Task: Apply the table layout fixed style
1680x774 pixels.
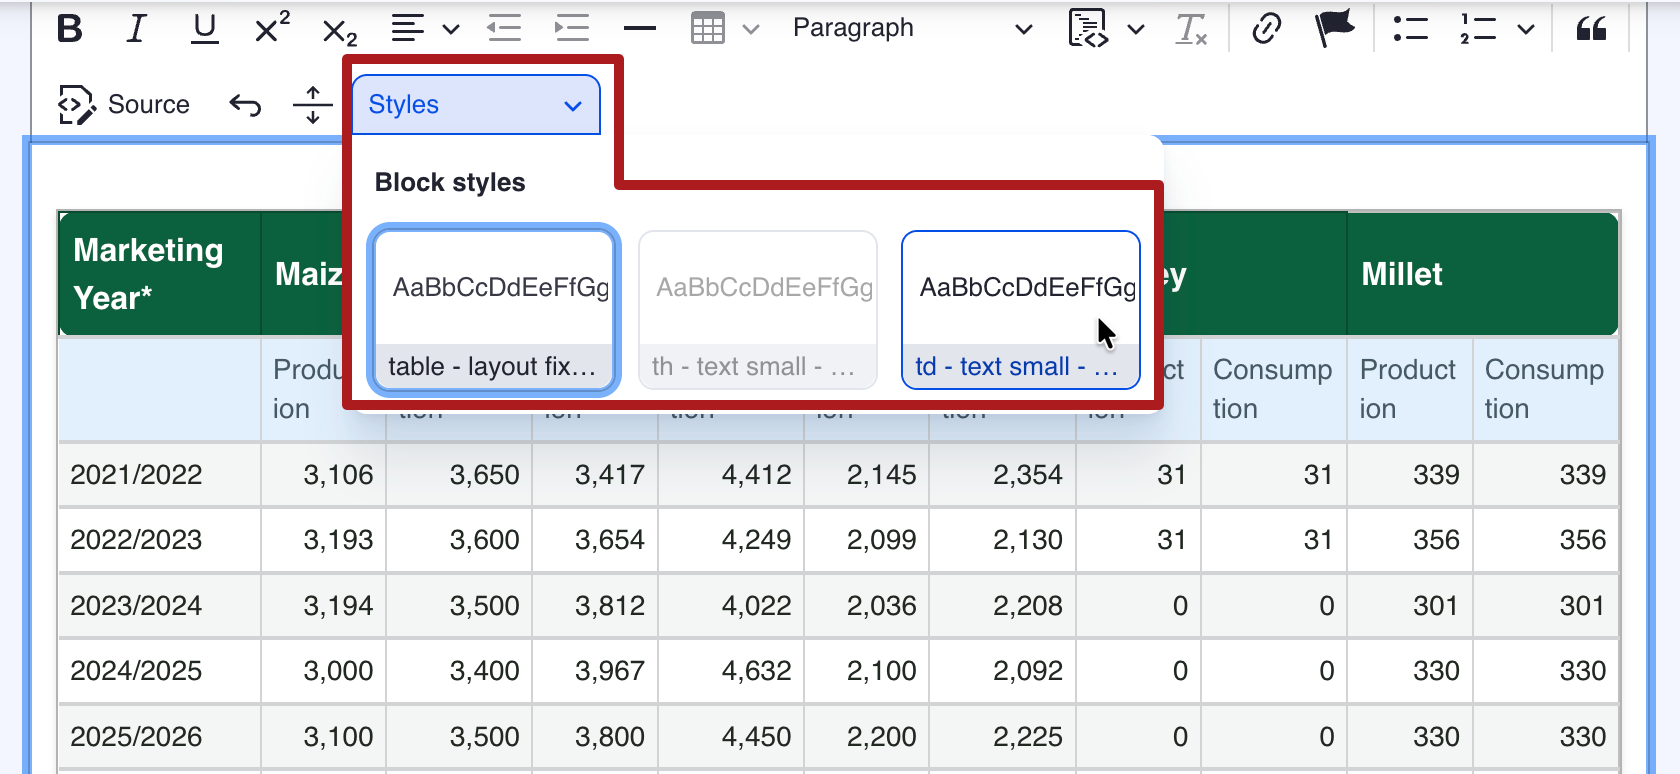Action: 494,310
